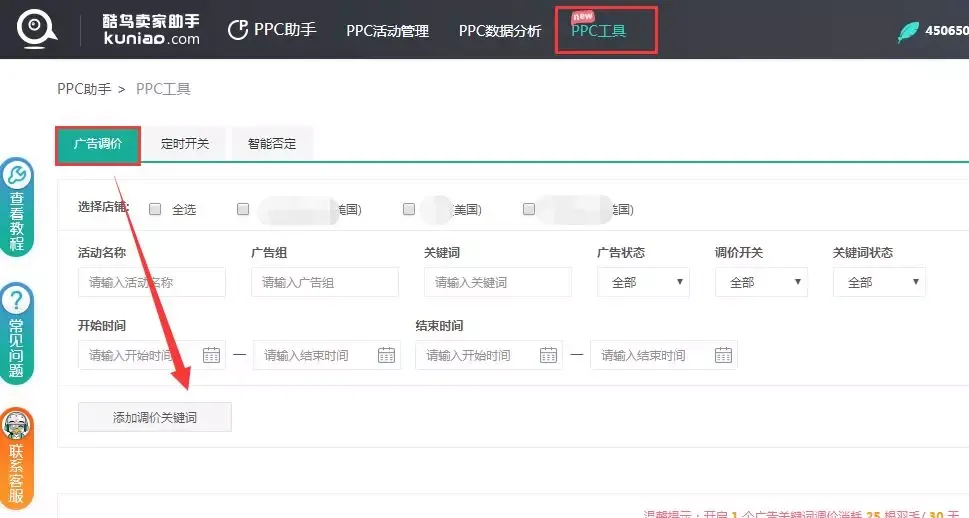Click the Kuniao owl logo icon

pos(36,29)
